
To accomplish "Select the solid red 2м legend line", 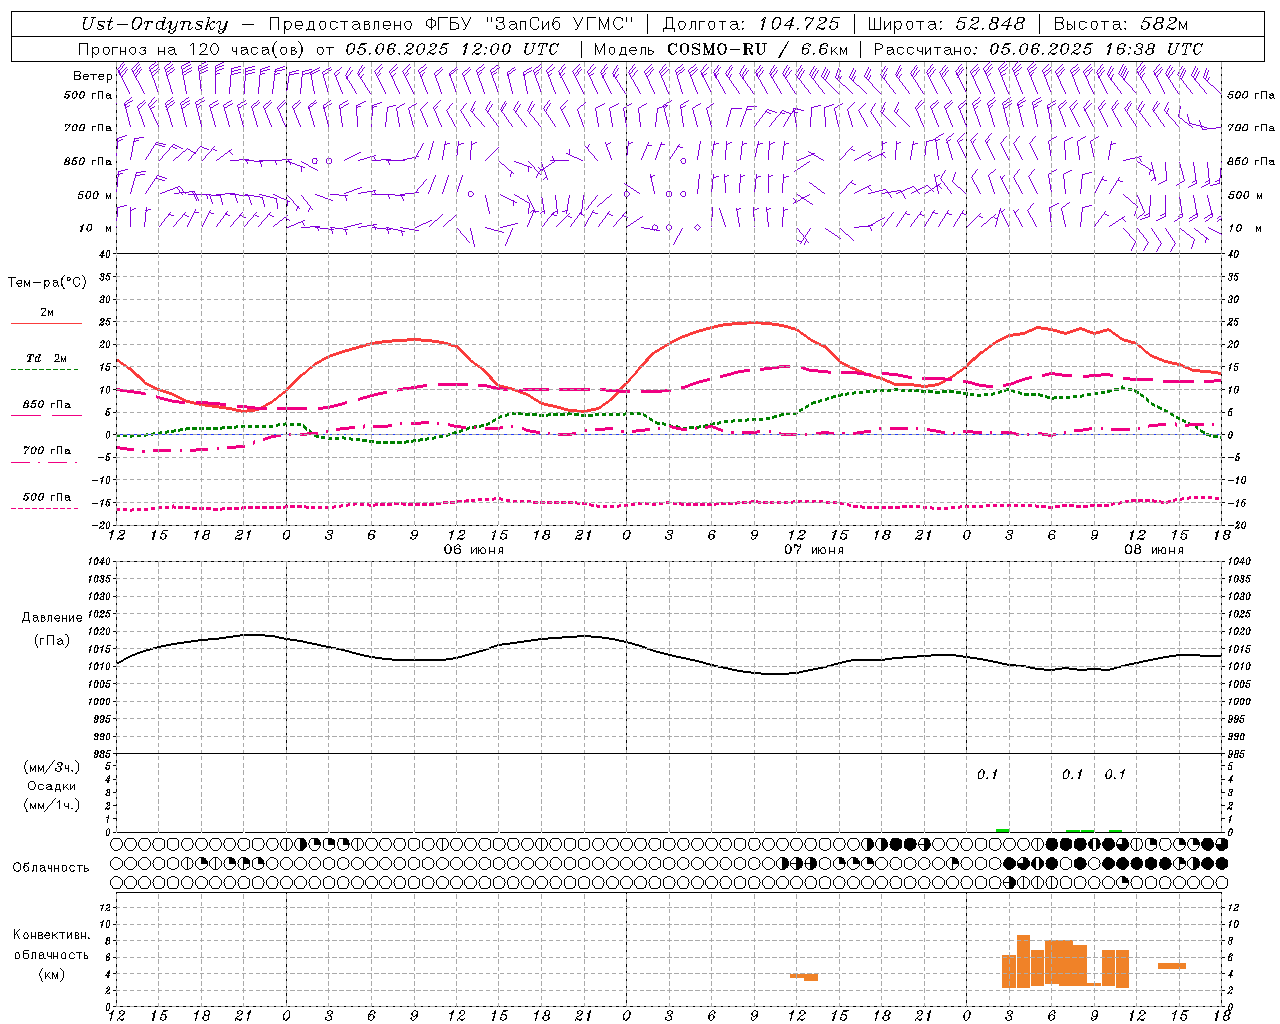I will coord(46,324).
